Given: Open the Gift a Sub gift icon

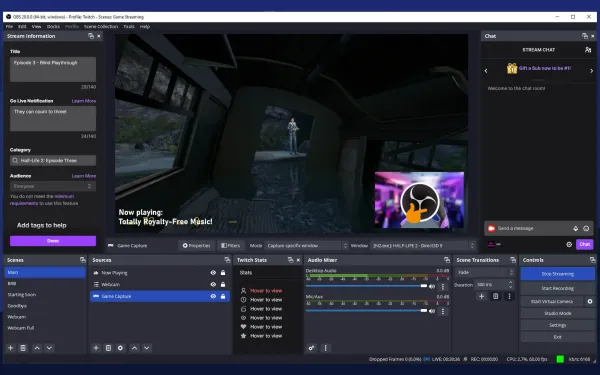Looking at the screenshot, I should [x=512, y=68].
